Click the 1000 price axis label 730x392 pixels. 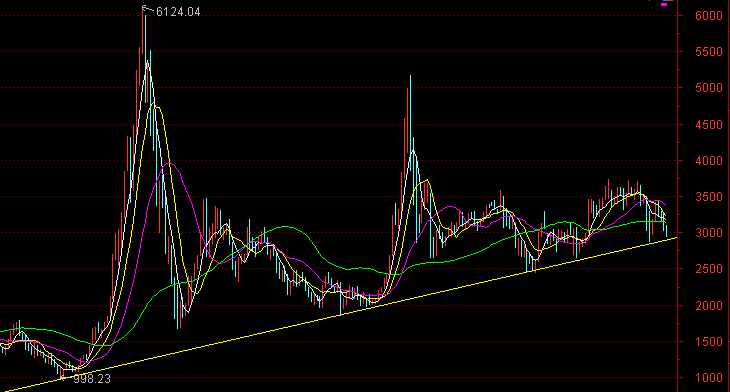709,378
